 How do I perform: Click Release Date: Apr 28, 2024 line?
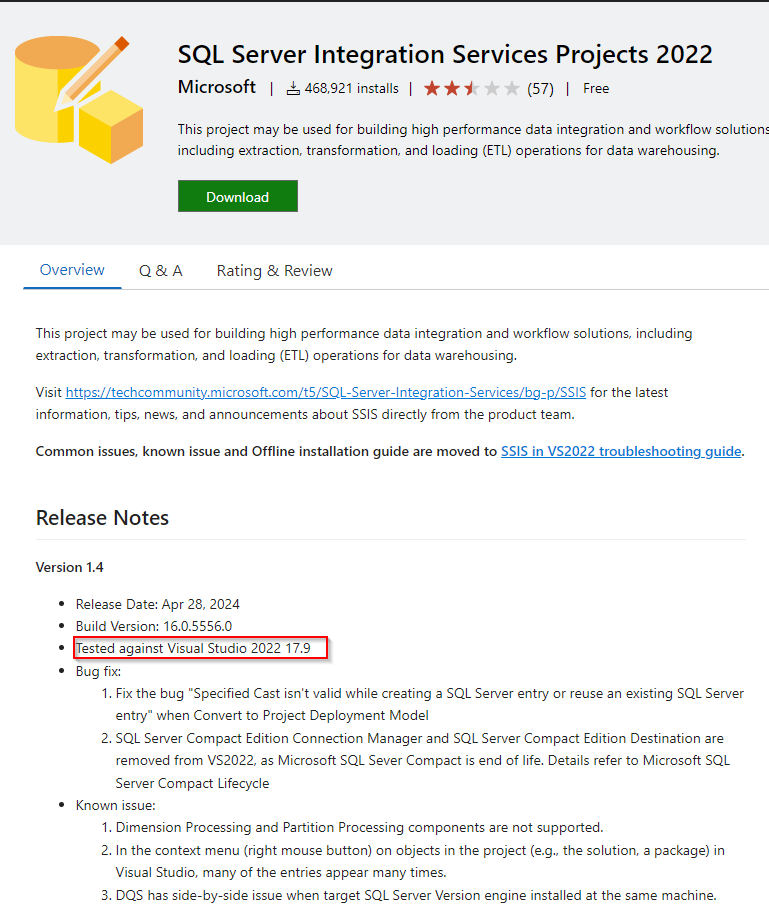(x=158, y=605)
